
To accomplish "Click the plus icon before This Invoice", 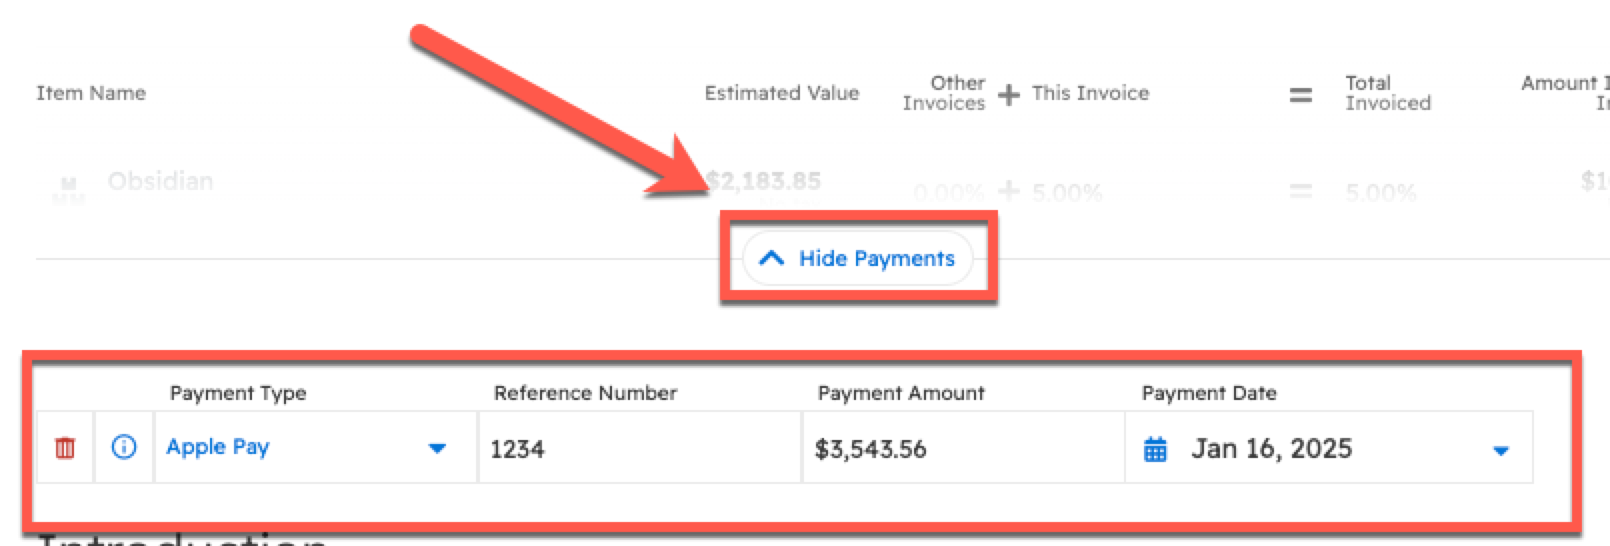I will click(x=1009, y=94).
